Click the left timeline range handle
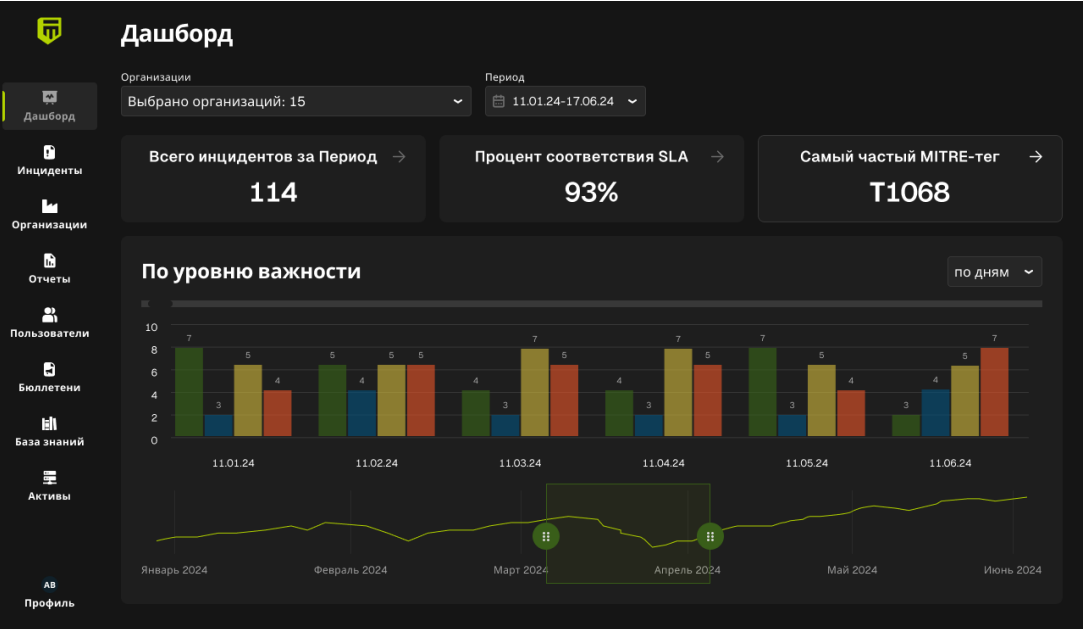The width and height of the screenshot is (1084, 629). [546, 536]
